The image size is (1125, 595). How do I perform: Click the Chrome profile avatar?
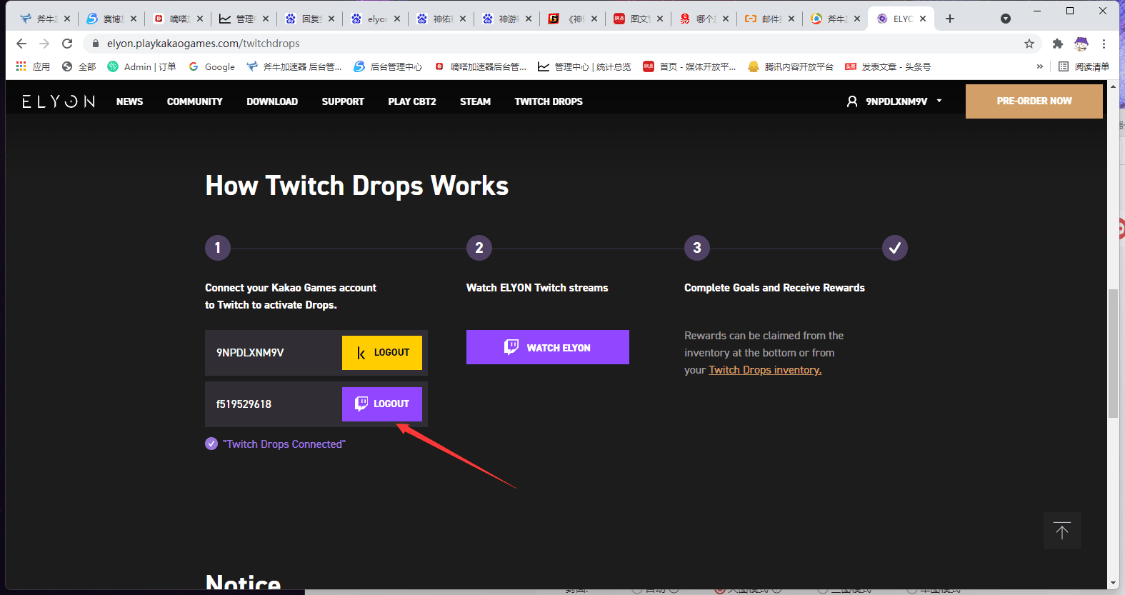1081,44
